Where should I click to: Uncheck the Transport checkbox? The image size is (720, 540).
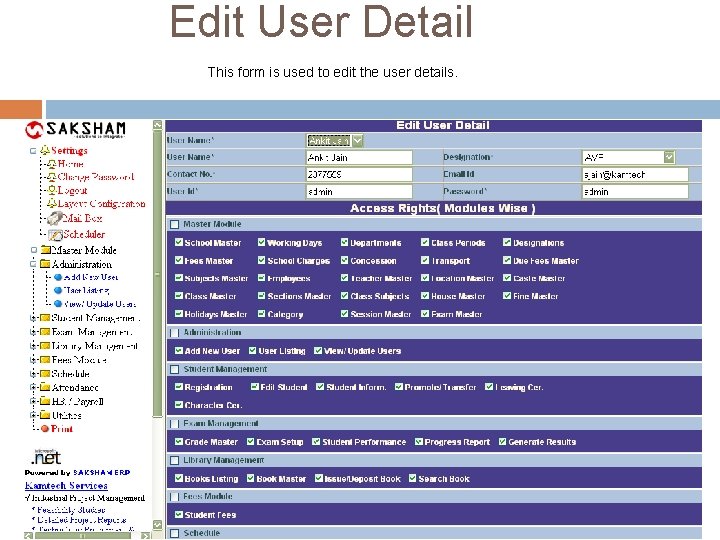point(425,260)
